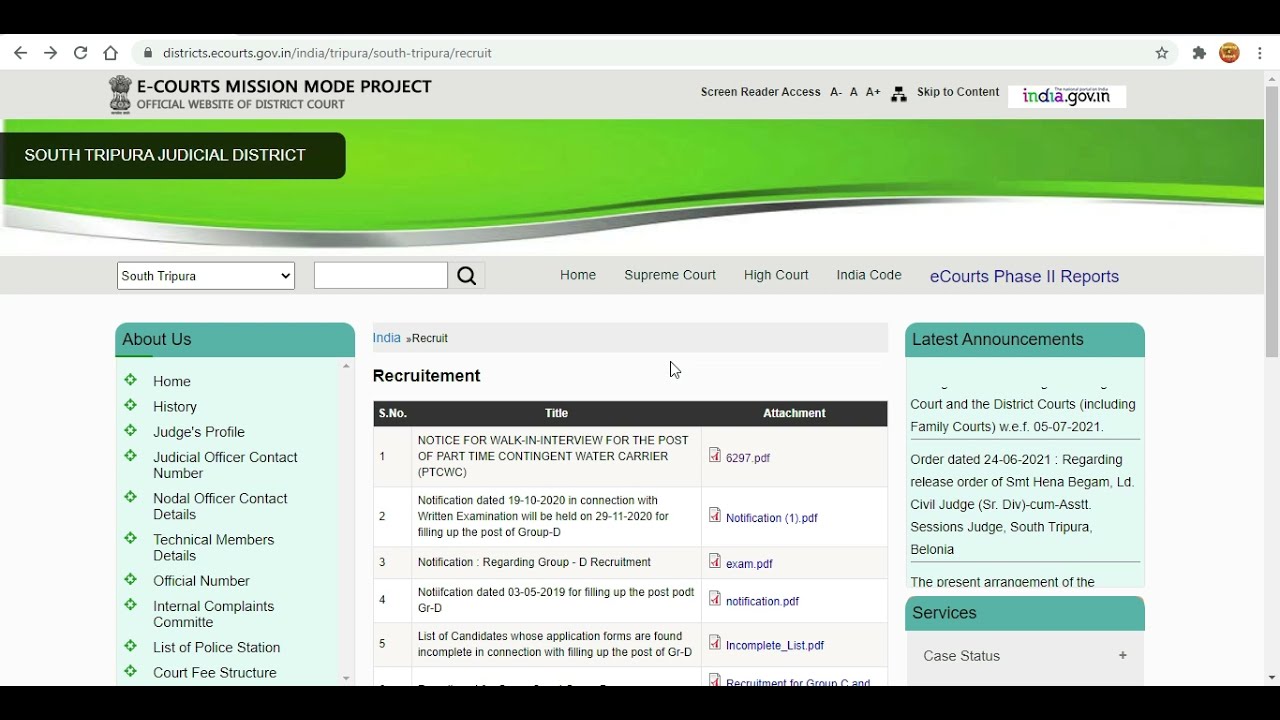Open Judicial Officer Contact Number link
The width and height of the screenshot is (1280, 720).
click(225, 465)
